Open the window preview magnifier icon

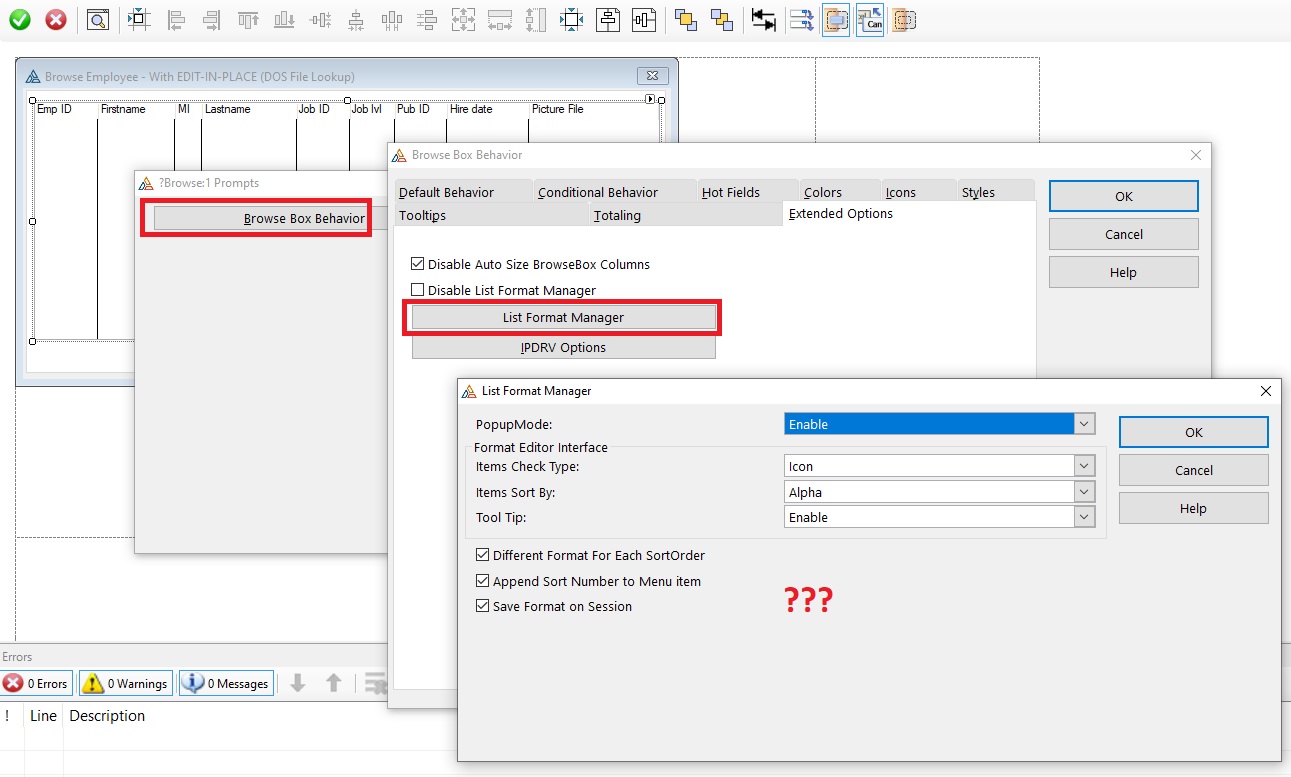[x=97, y=19]
